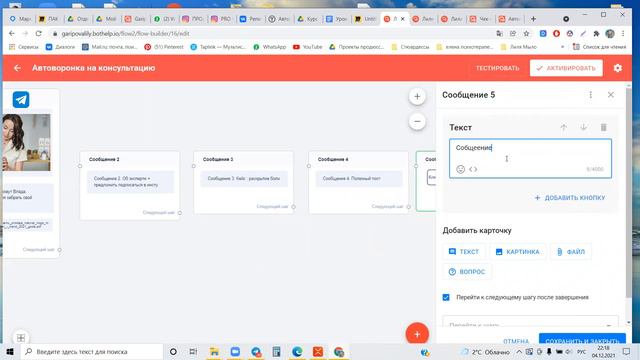Click the woman photo thumbnail in start block
The width and height of the screenshot is (640, 360).
point(27,142)
